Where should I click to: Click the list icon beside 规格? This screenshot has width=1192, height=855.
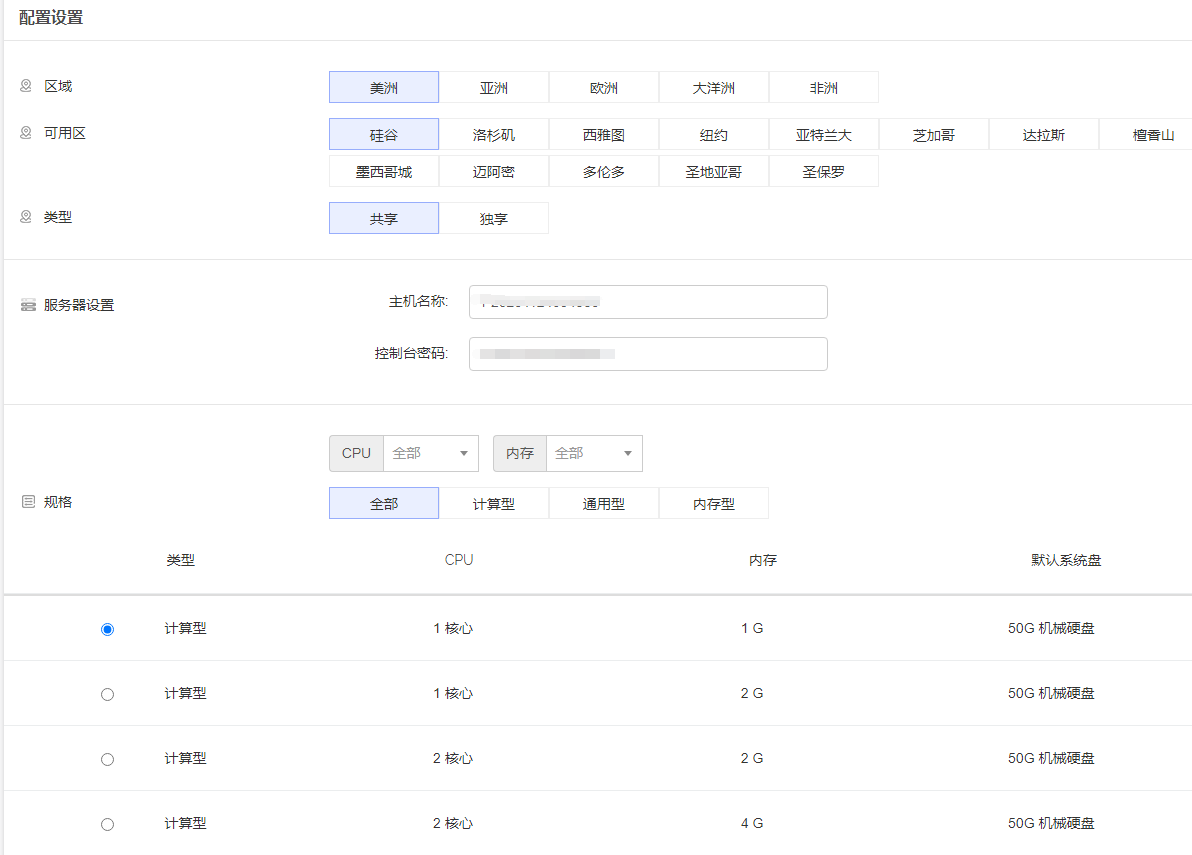pyautogui.click(x=28, y=502)
